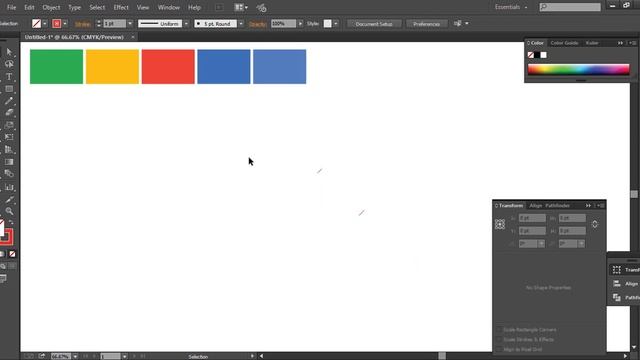Toggle constrain width and height proportions link
Image resolution: width=640 pixels, height=360 pixels.
point(595,224)
